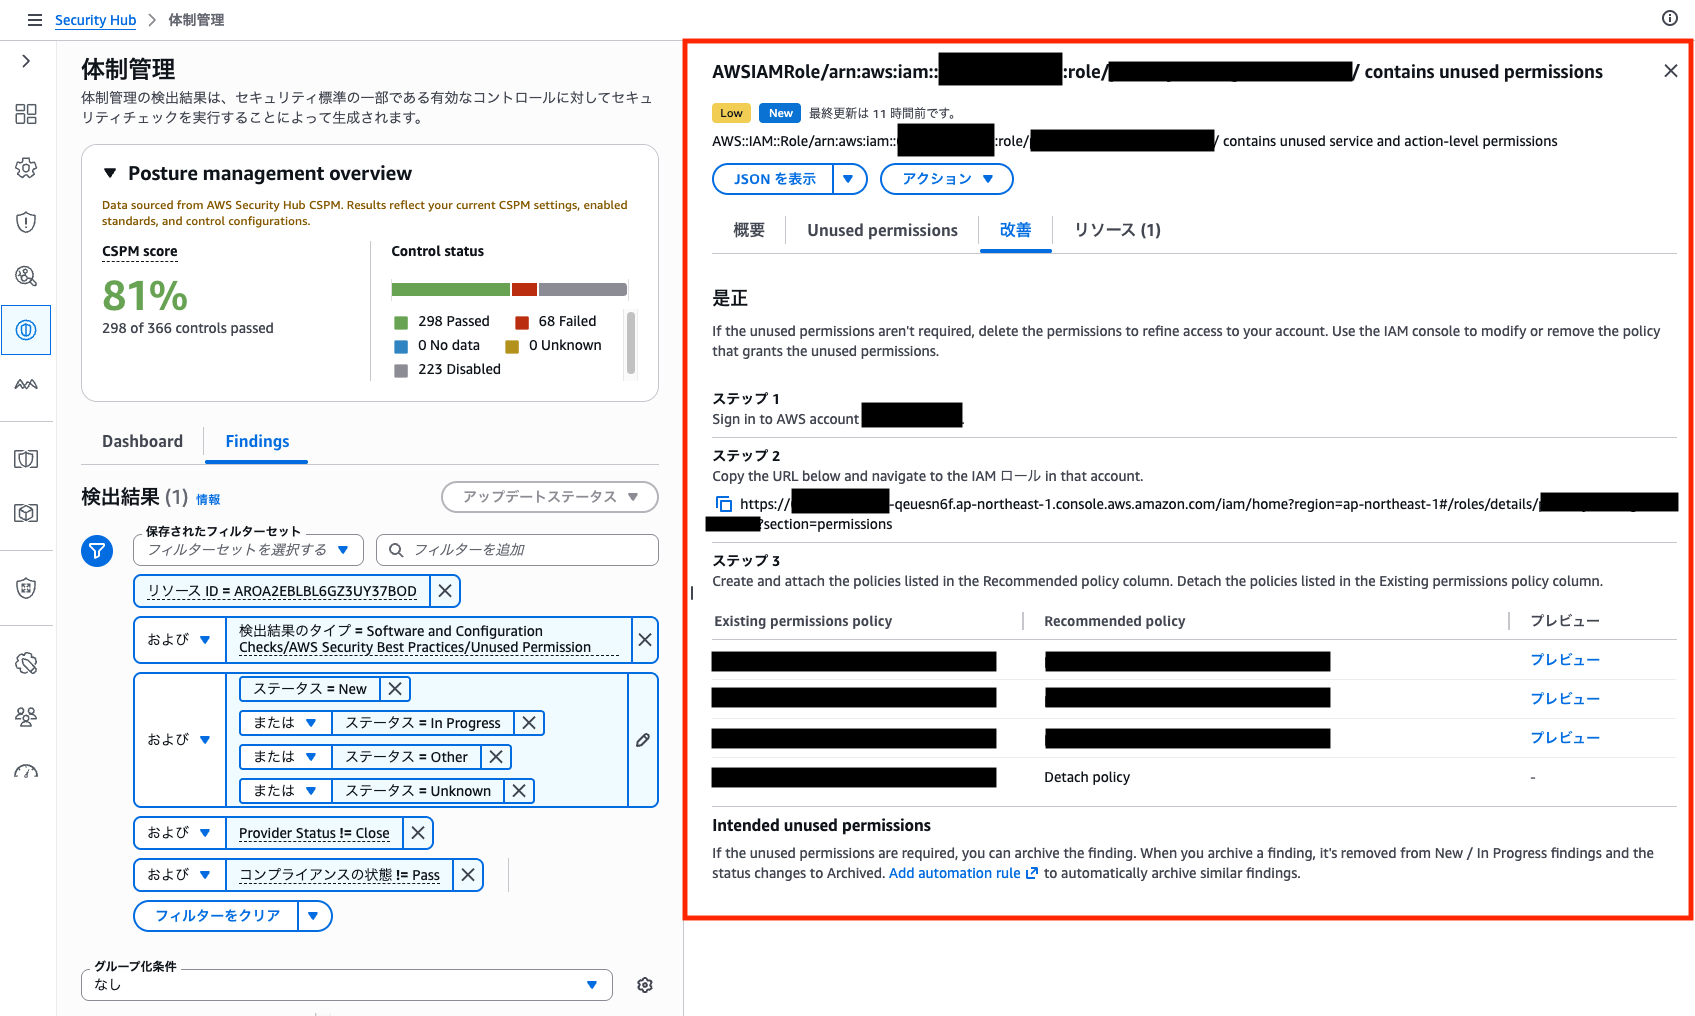Select the 改善 tab

pos(1016,230)
